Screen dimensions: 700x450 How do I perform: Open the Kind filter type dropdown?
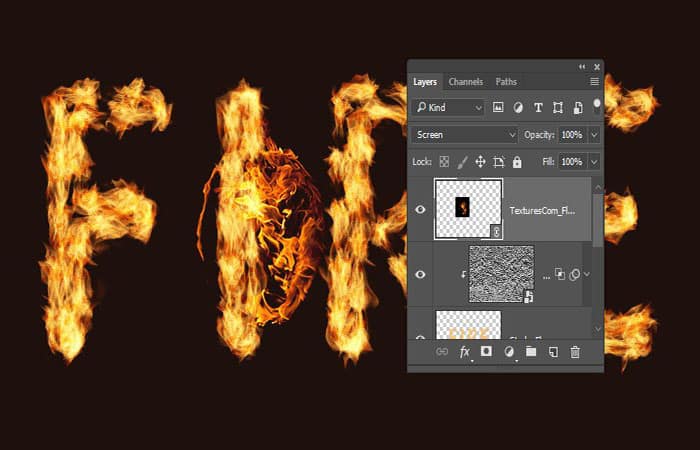[448, 108]
